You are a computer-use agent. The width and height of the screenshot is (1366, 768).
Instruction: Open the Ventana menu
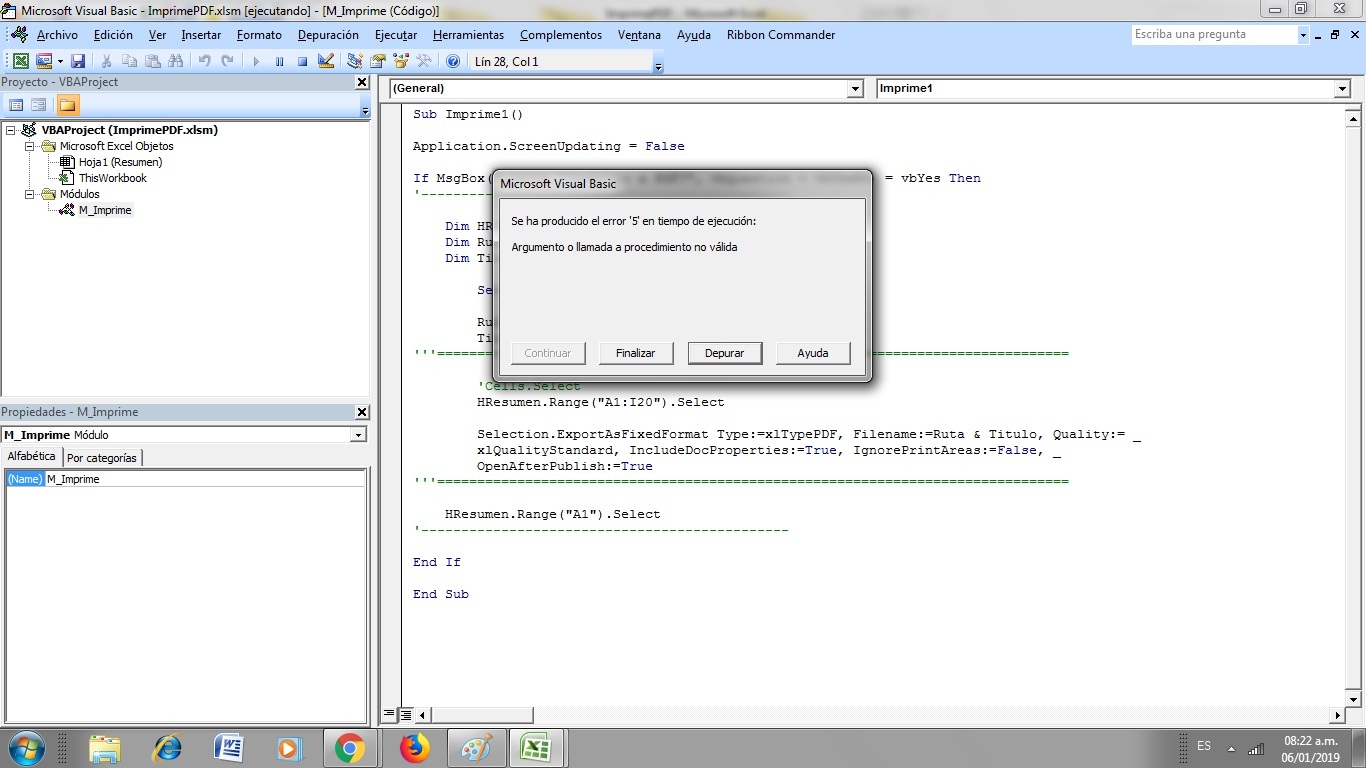coord(639,35)
